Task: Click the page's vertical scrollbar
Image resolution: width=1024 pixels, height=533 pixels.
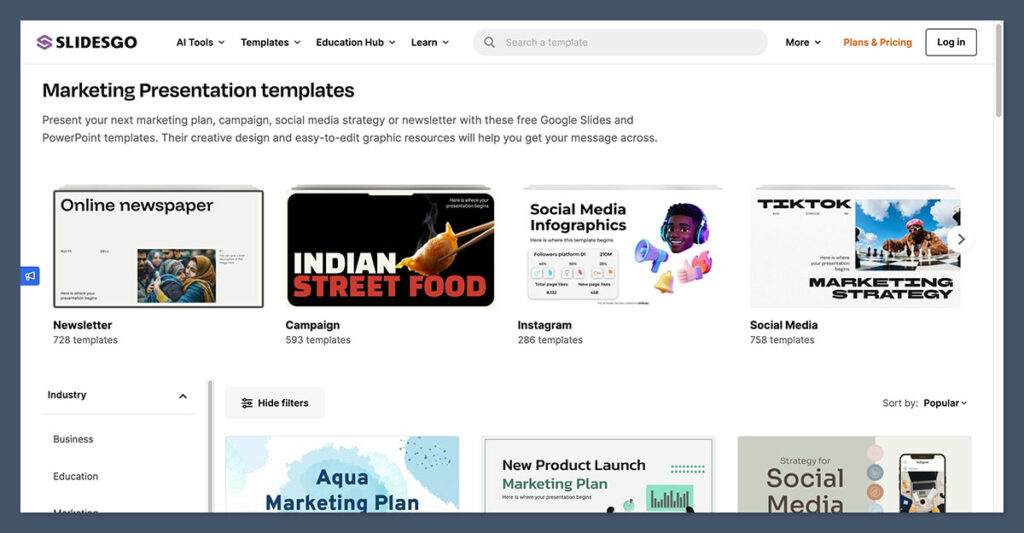Action: [x=999, y=71]
